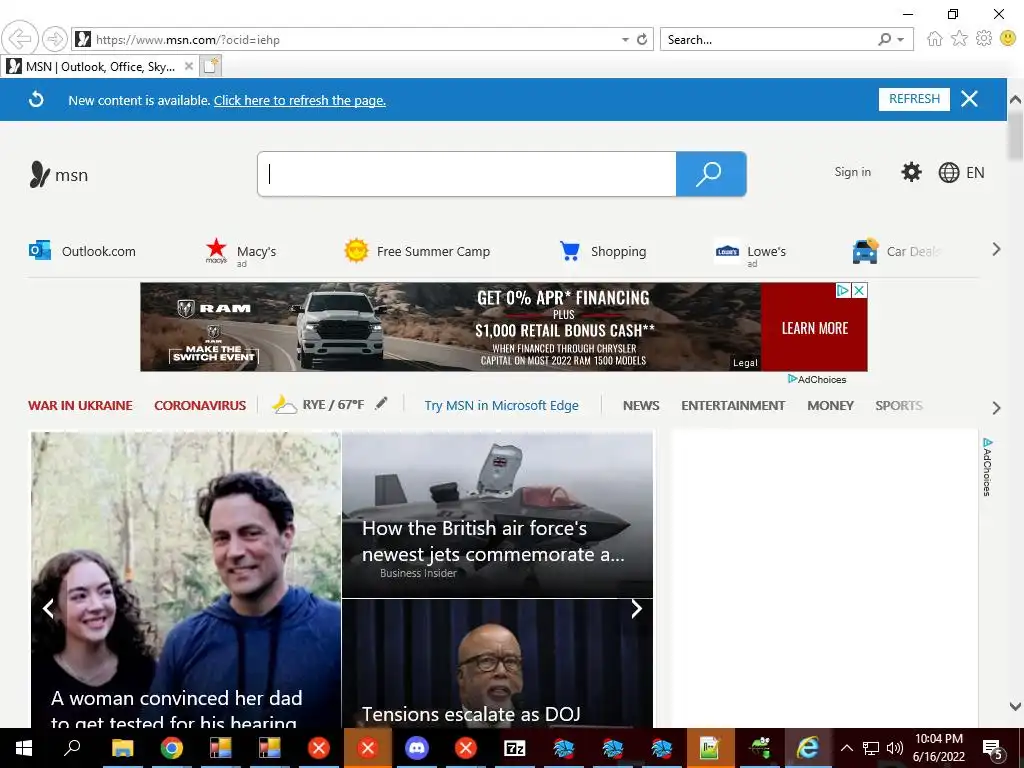Click the RYE / 67°F weather widget
This screenshot has height=768, width=1024.
(x=319, y=405)
